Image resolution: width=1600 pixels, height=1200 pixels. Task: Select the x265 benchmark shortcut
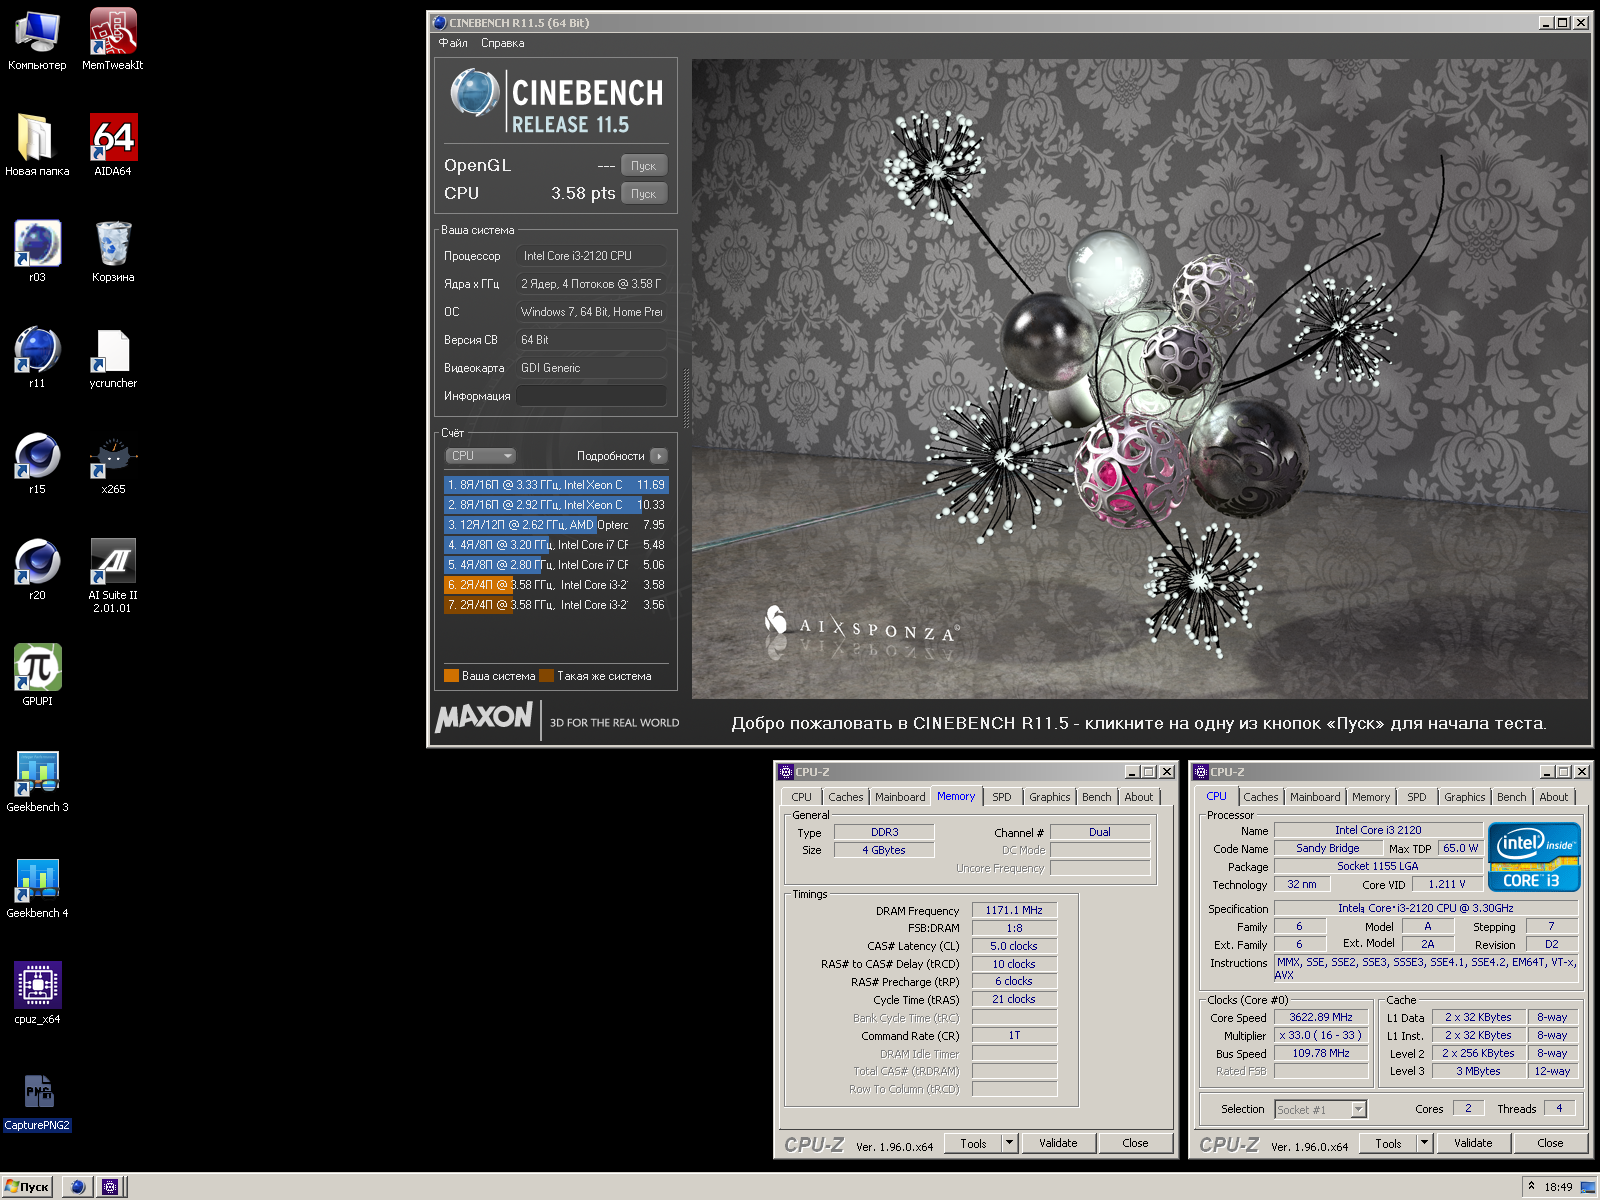[113, 464]
